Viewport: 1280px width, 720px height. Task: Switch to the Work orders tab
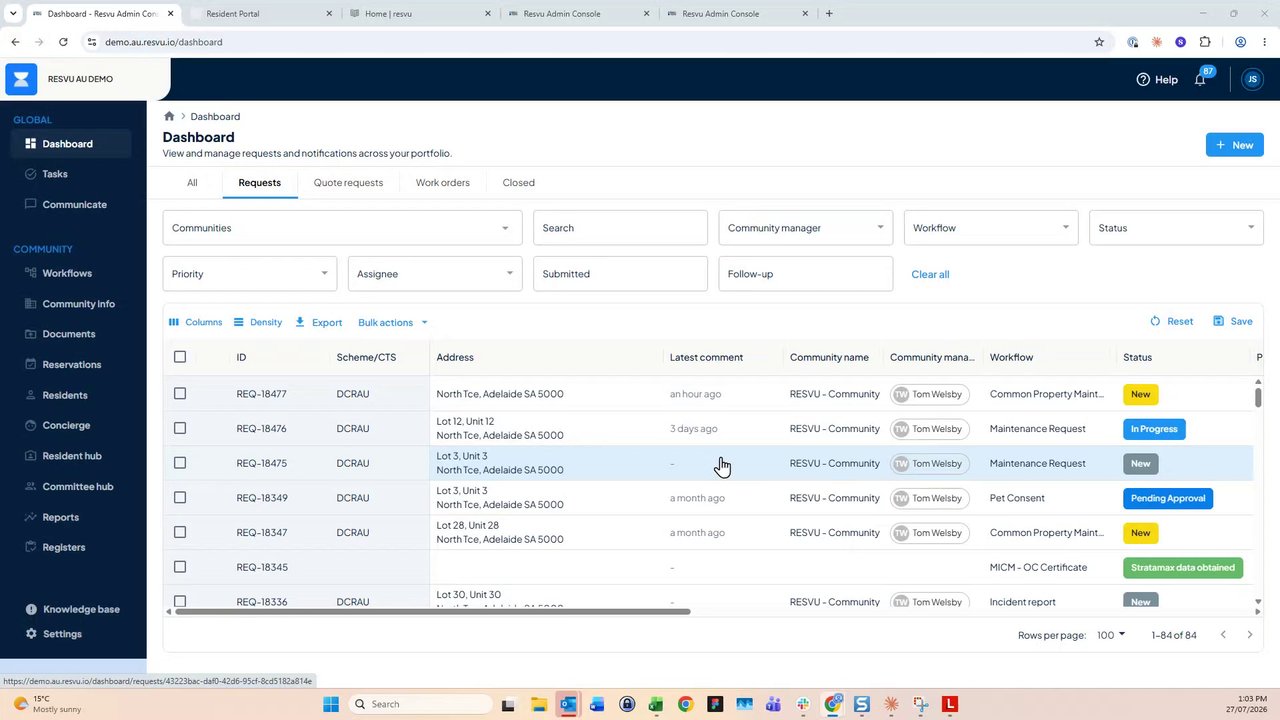(x=443, y=183)
